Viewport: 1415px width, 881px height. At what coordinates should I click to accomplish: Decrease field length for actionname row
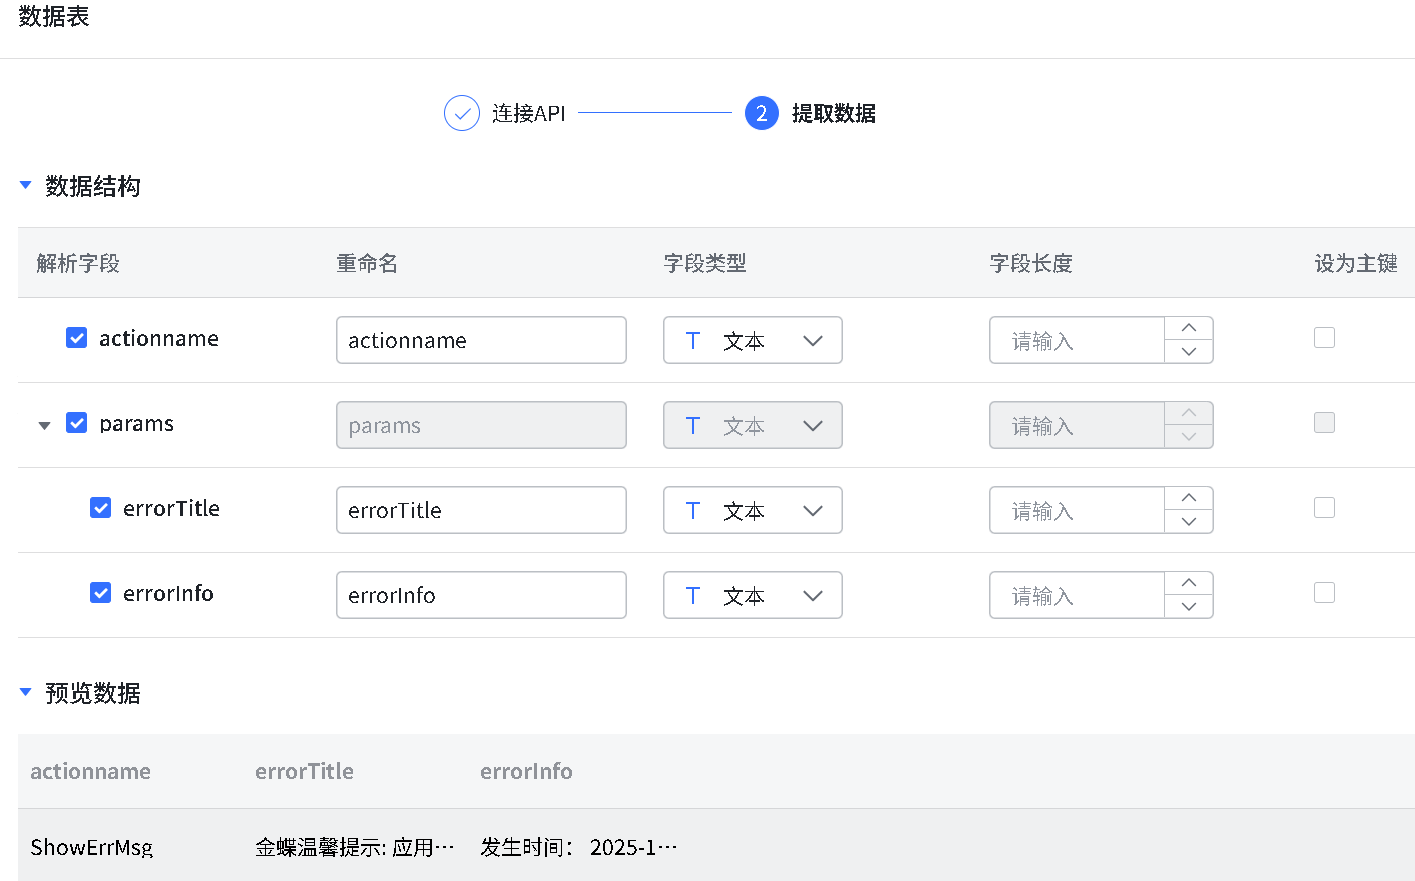tap(1188, 352)
